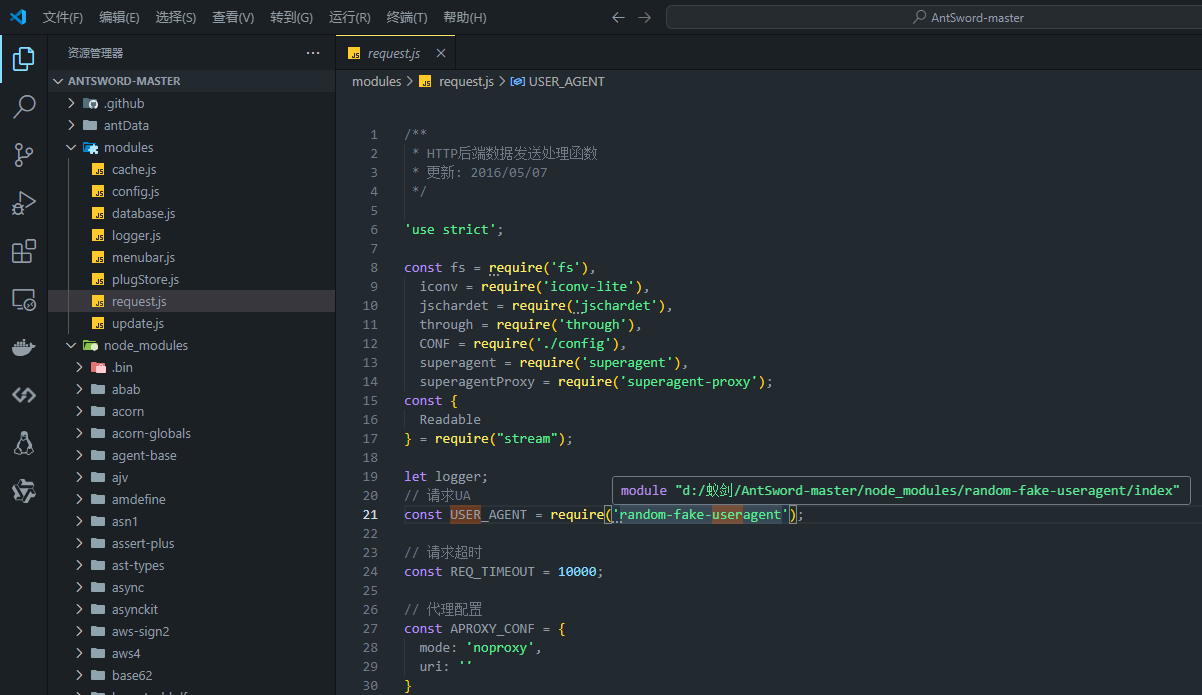
Task: Open the 终端(T) menu
Action: click(407, 17)
